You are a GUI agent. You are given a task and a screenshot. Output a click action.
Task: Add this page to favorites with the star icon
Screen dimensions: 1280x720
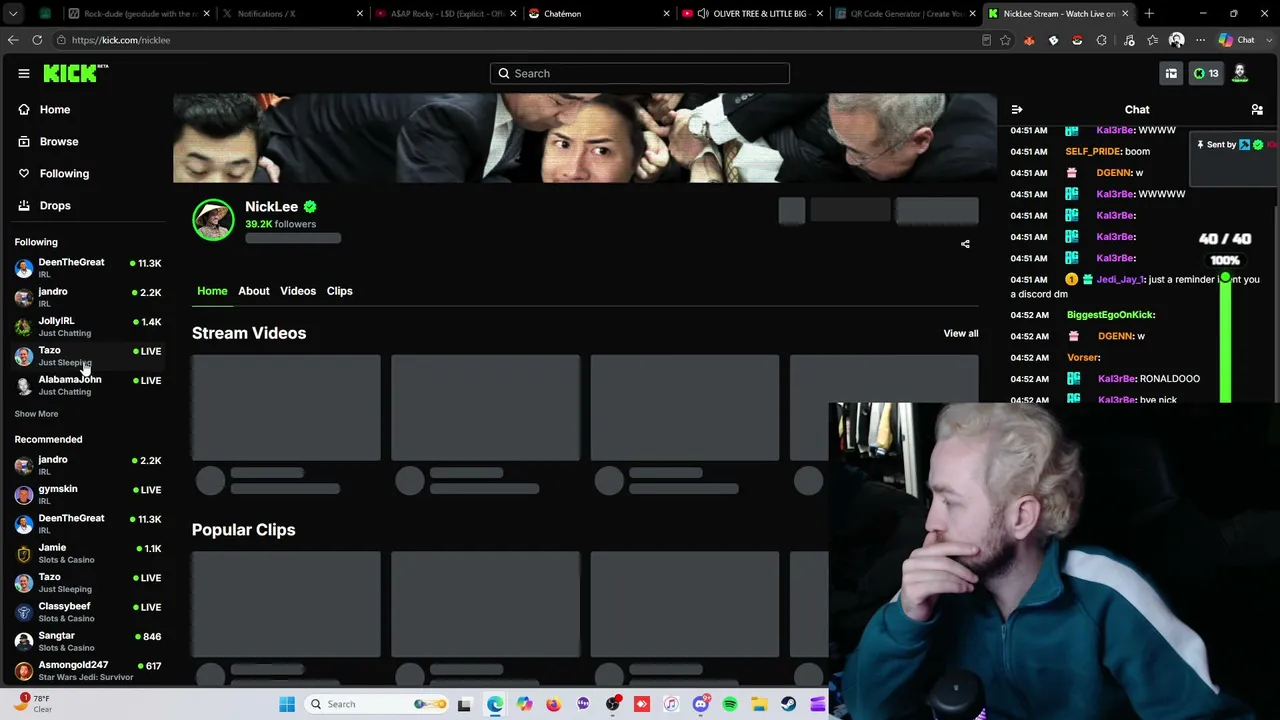tap(1005, 40)
